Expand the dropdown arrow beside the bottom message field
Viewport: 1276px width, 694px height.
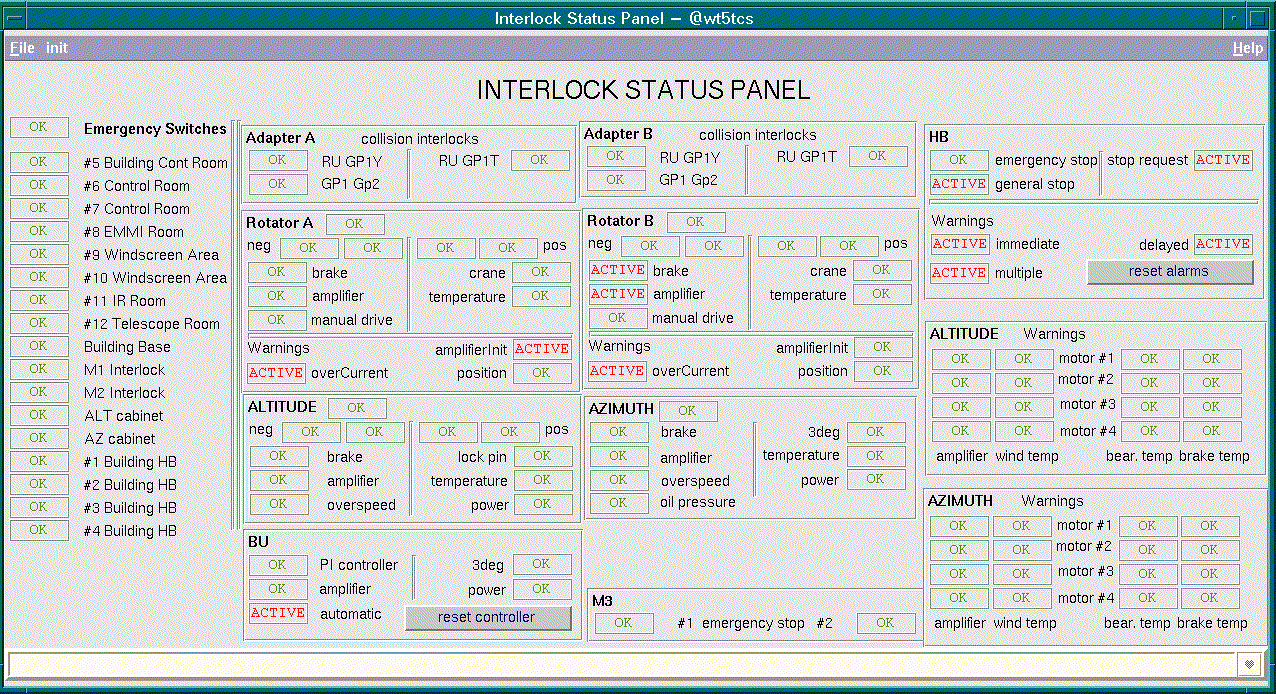coord(1249,664)
